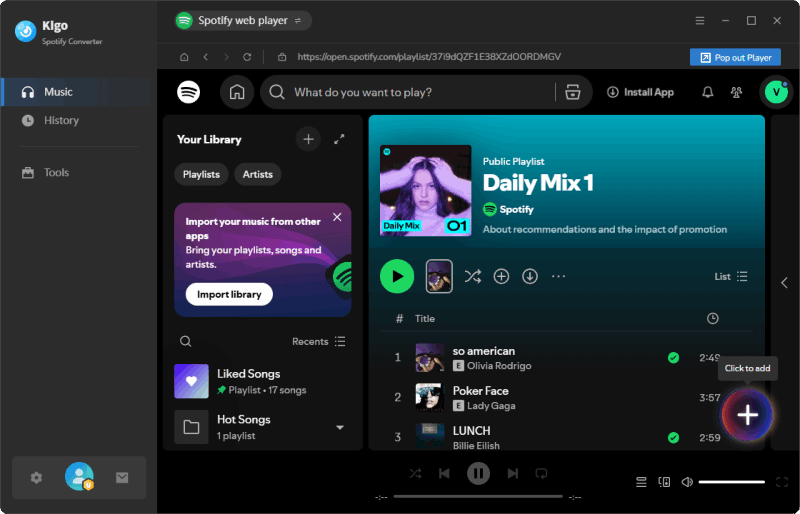Filter library by Playlists
The image size is (800, 514).
click(x=201, y=175)
